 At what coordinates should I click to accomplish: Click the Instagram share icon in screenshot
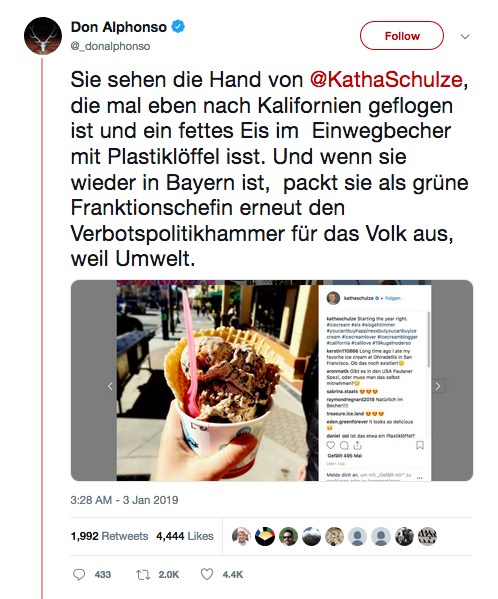(357, 445)
